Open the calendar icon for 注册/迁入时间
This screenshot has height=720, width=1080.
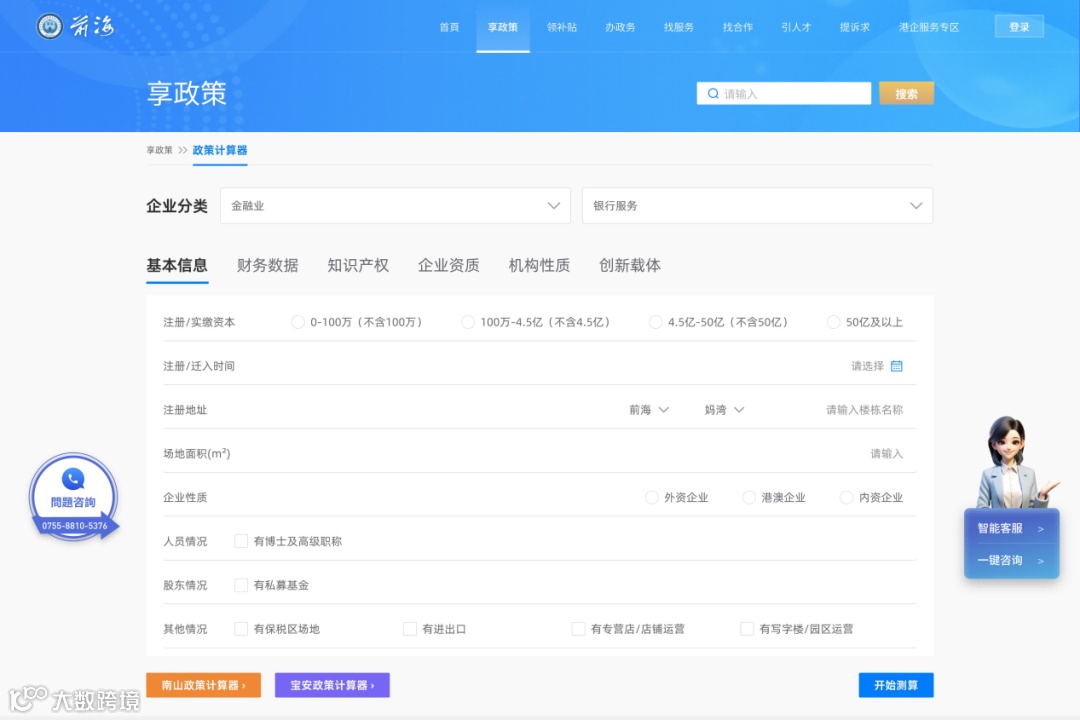point(896,366)
